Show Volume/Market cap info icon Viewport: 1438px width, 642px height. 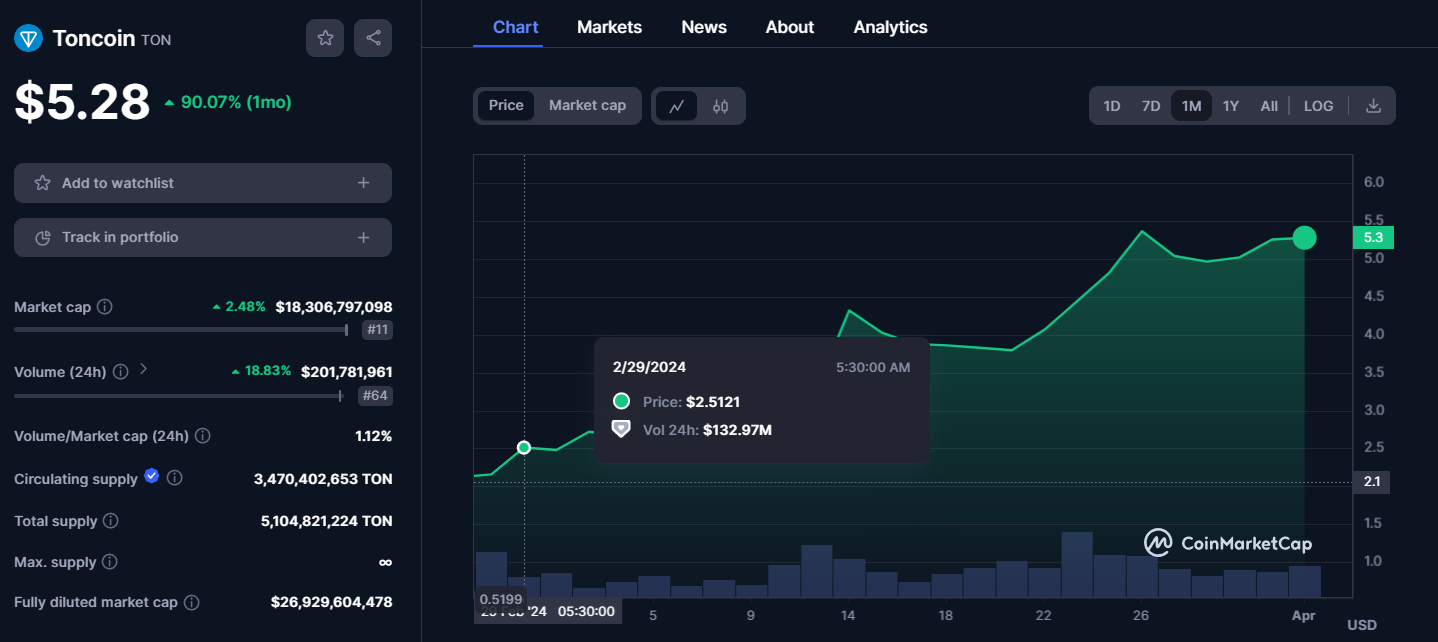(202, 436)
